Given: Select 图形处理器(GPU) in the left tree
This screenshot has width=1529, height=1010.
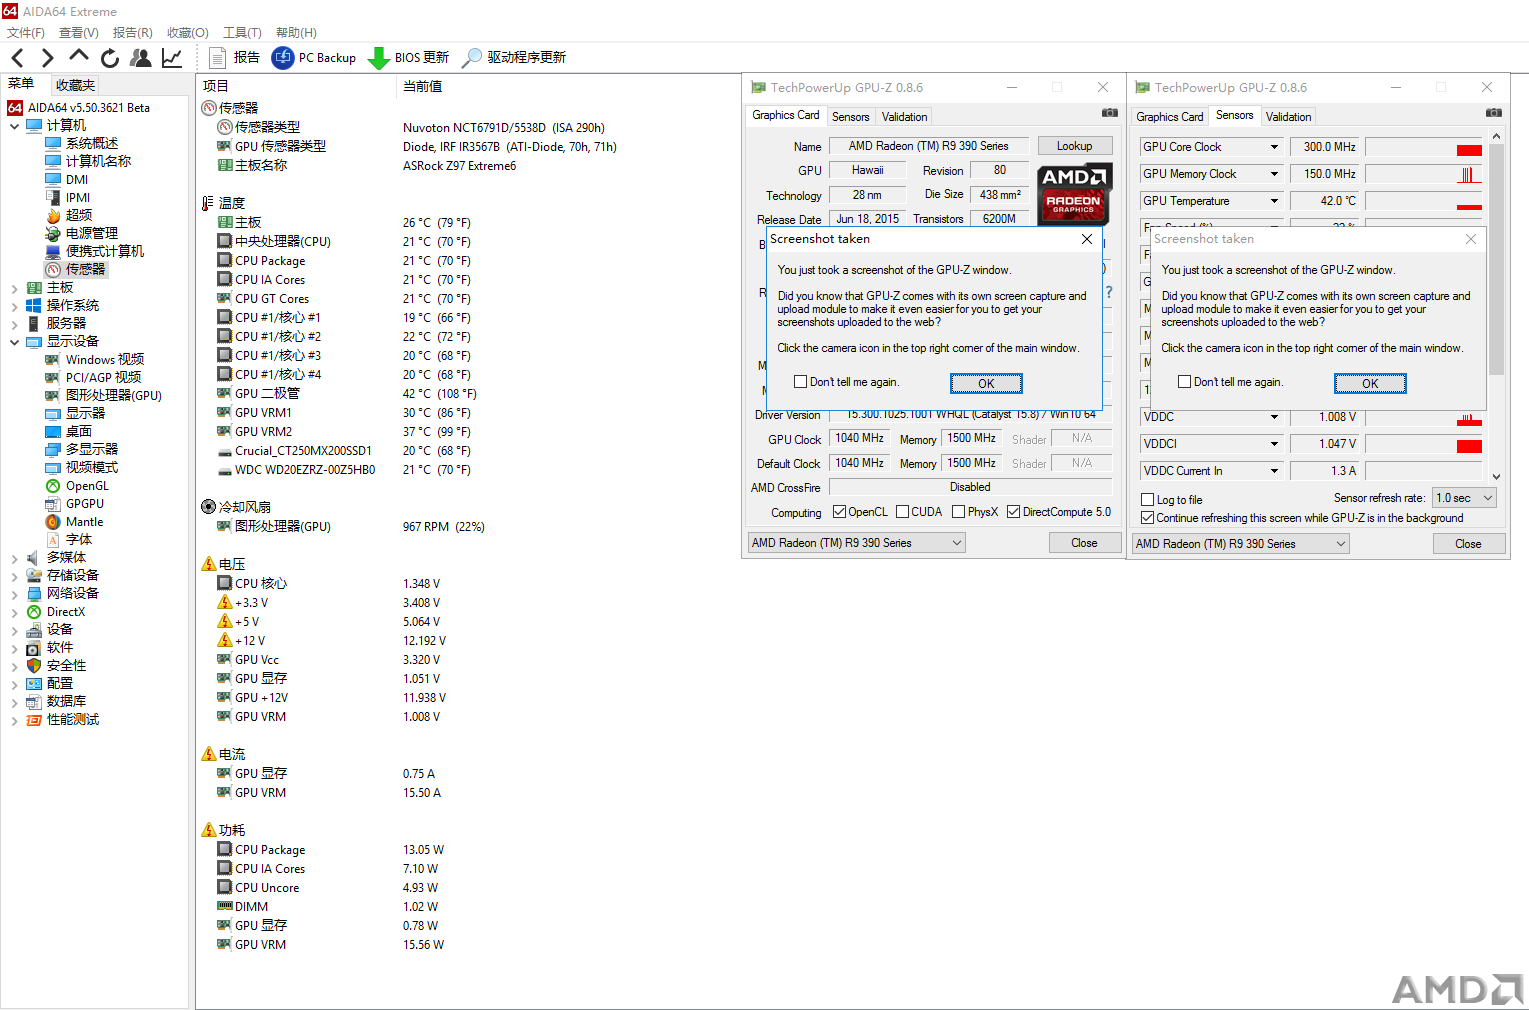Looking at the screenshot, I should click(104, 395).
